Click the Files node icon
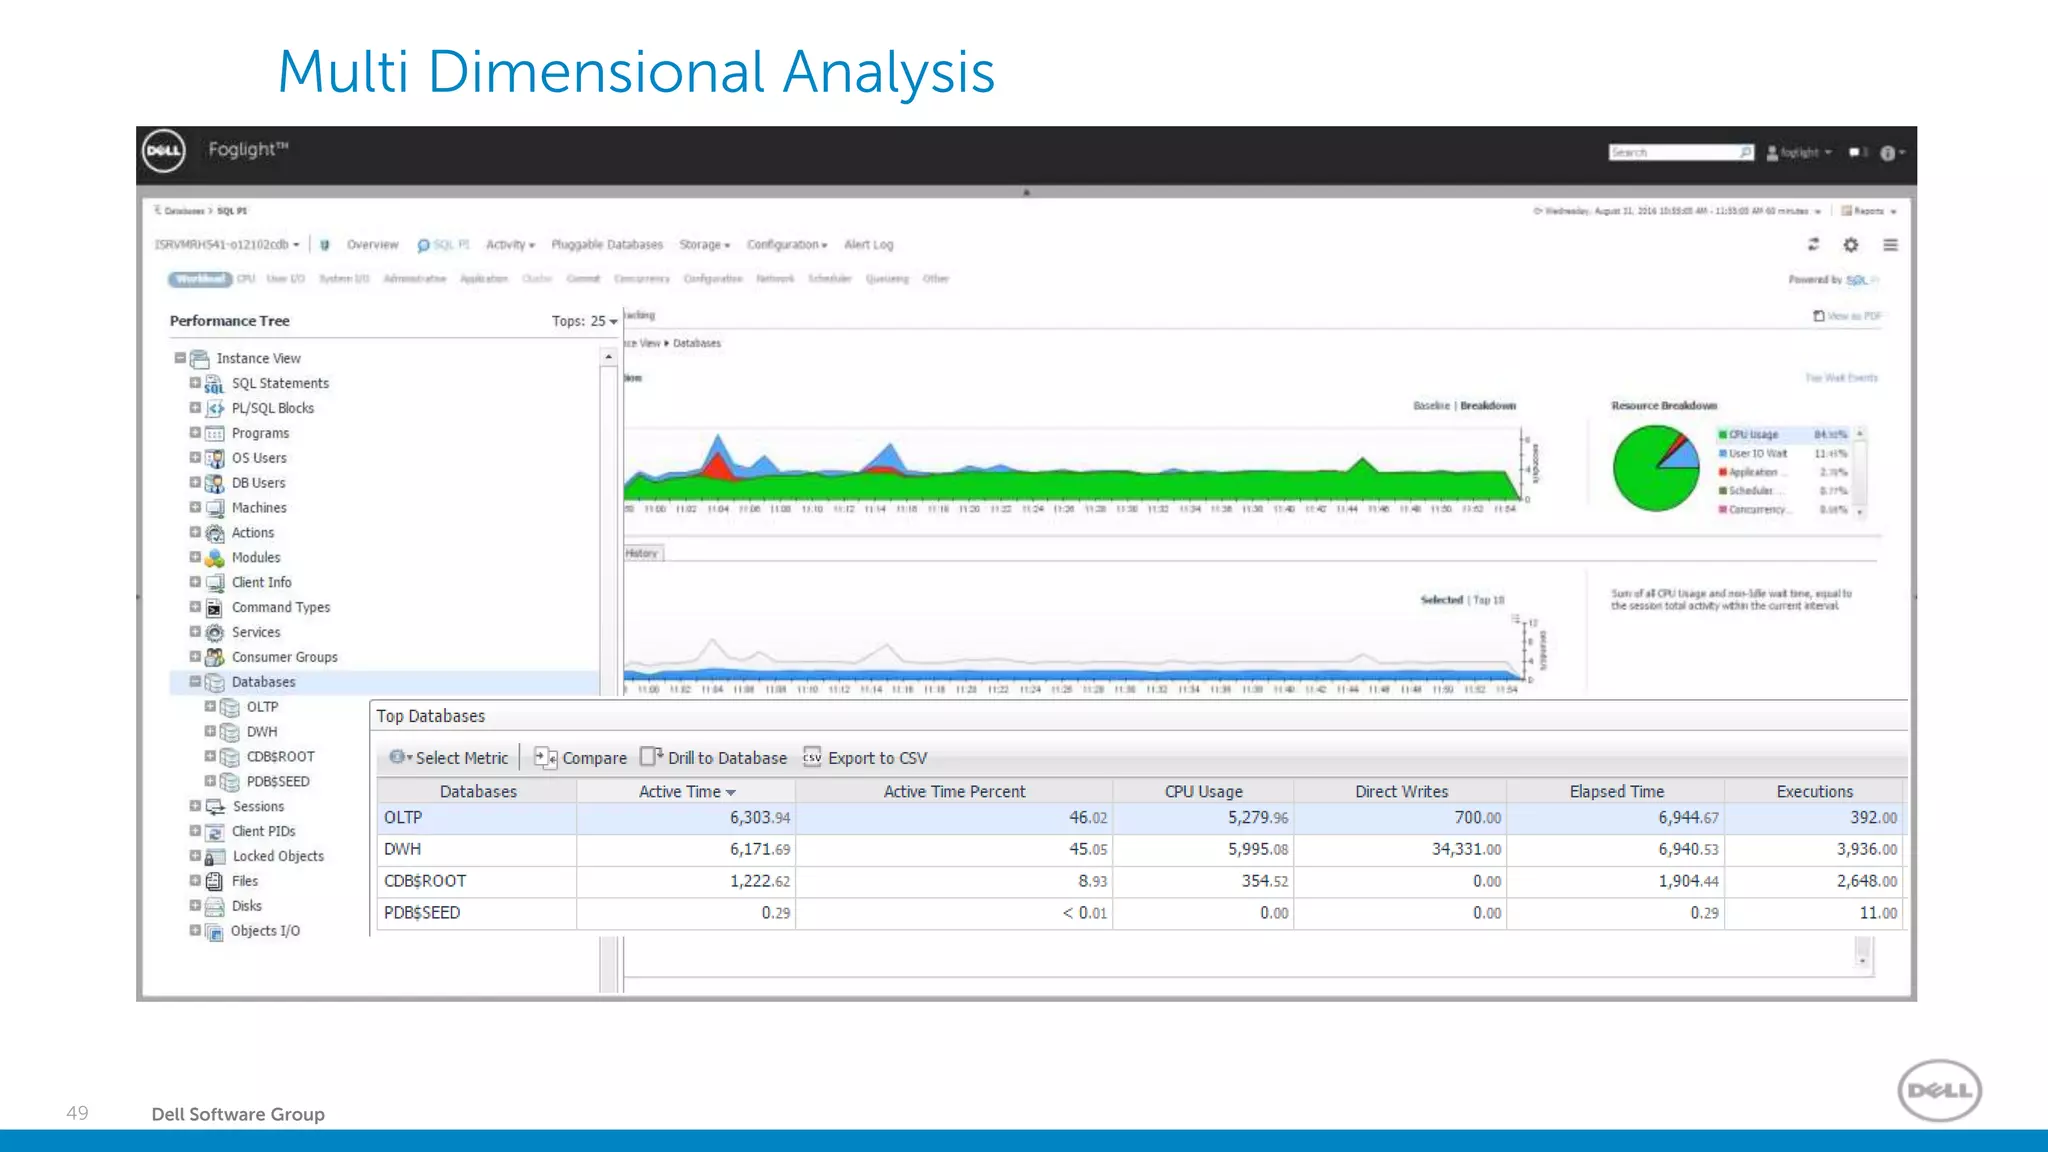This screenshot has width=2048, height=1152. click(214, 881)
